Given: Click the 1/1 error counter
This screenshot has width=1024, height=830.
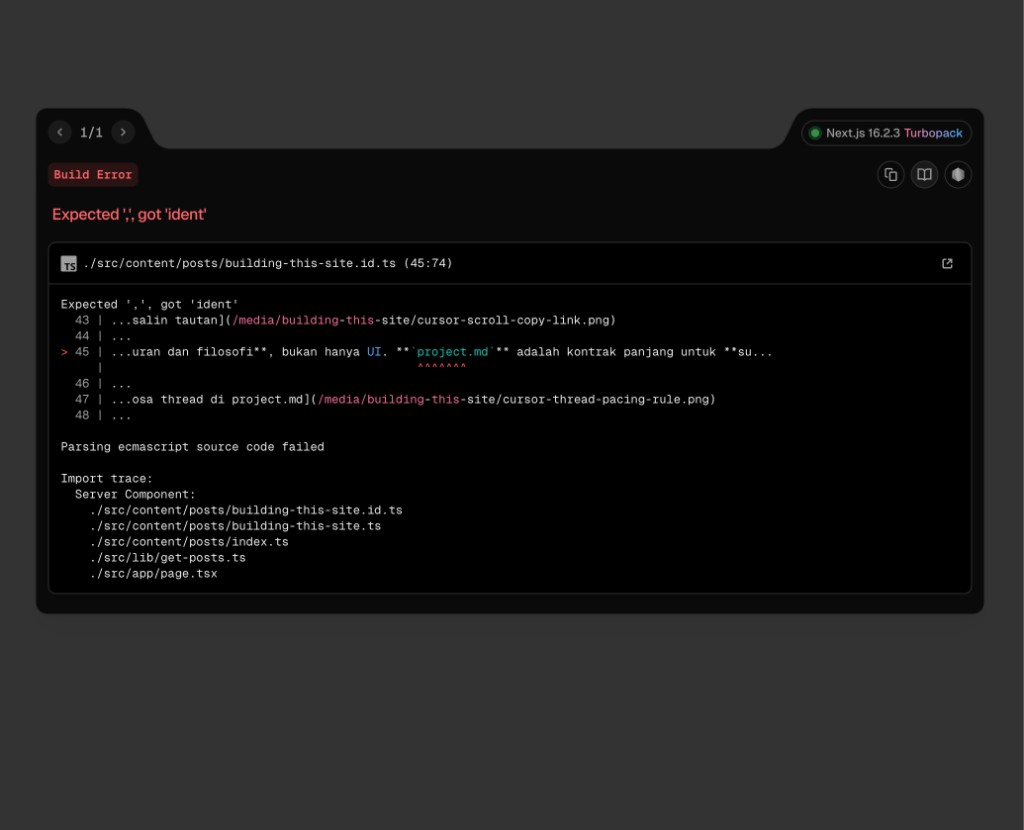Looking at the screenshot, I should tap(91, 132).
